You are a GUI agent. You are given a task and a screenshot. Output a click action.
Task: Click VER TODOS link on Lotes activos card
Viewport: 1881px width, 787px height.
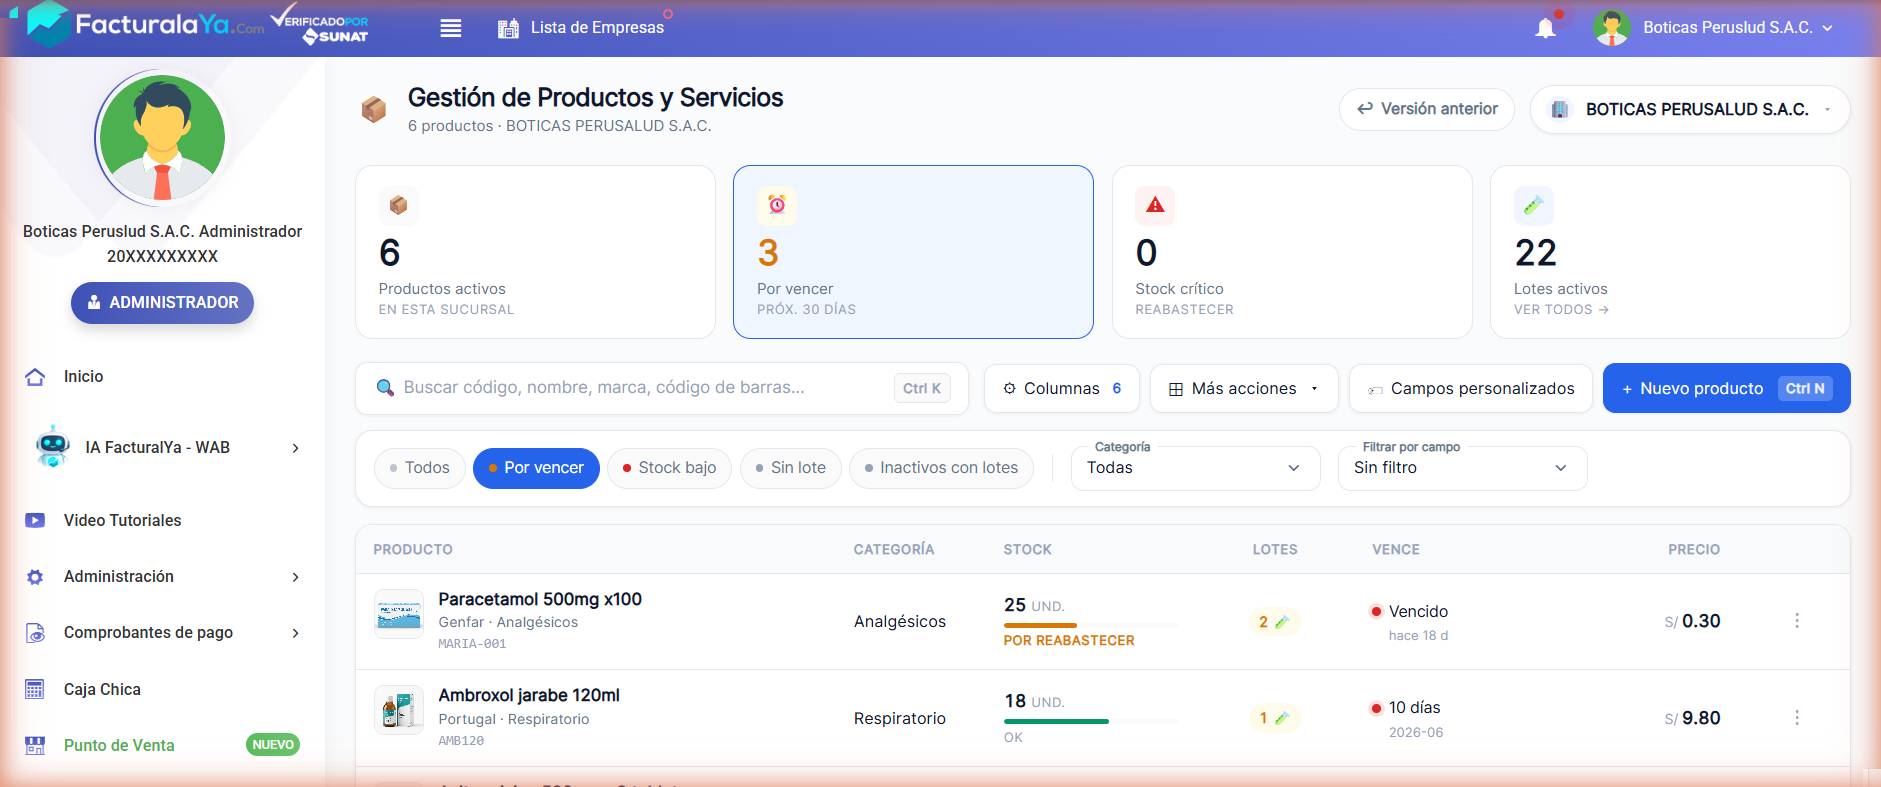tap(1560, 310)
